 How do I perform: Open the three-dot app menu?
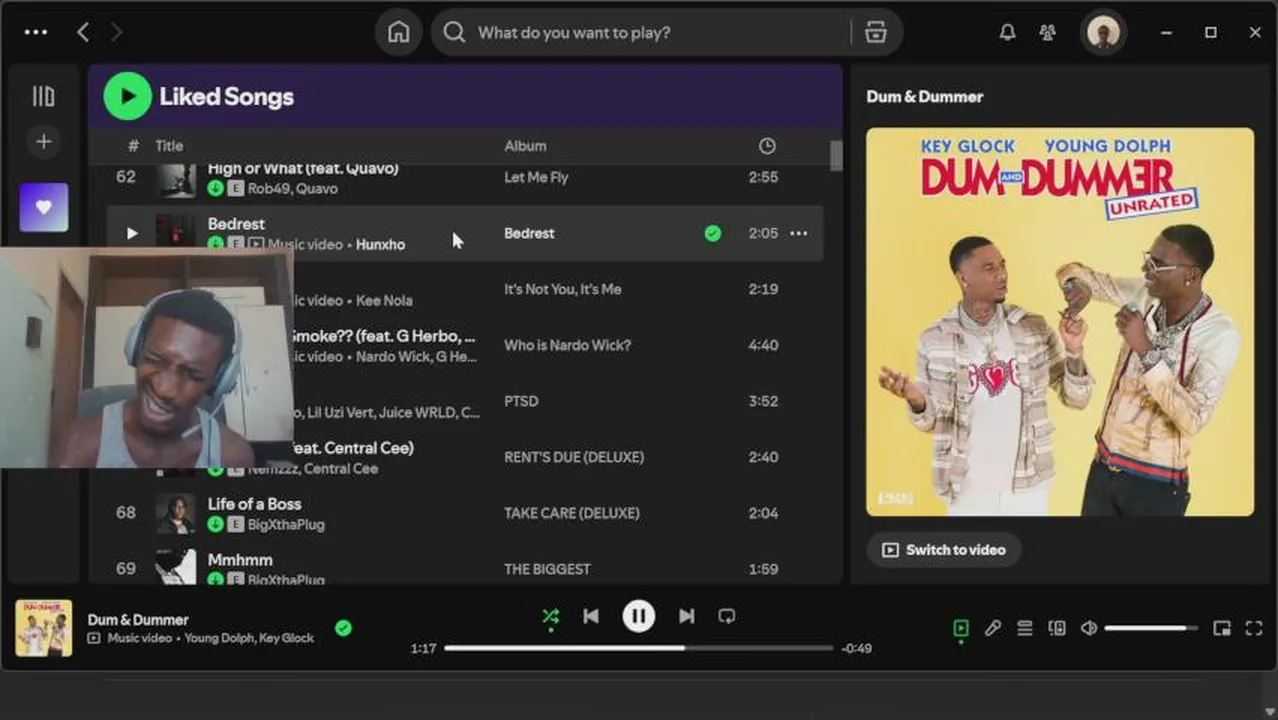(36, 32)
